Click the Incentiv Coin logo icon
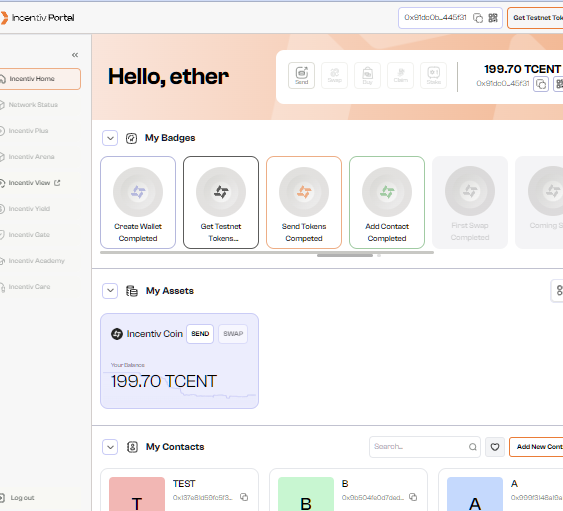Image resolution: width=563 pixels, height=511 pixels. pos(117,334)
